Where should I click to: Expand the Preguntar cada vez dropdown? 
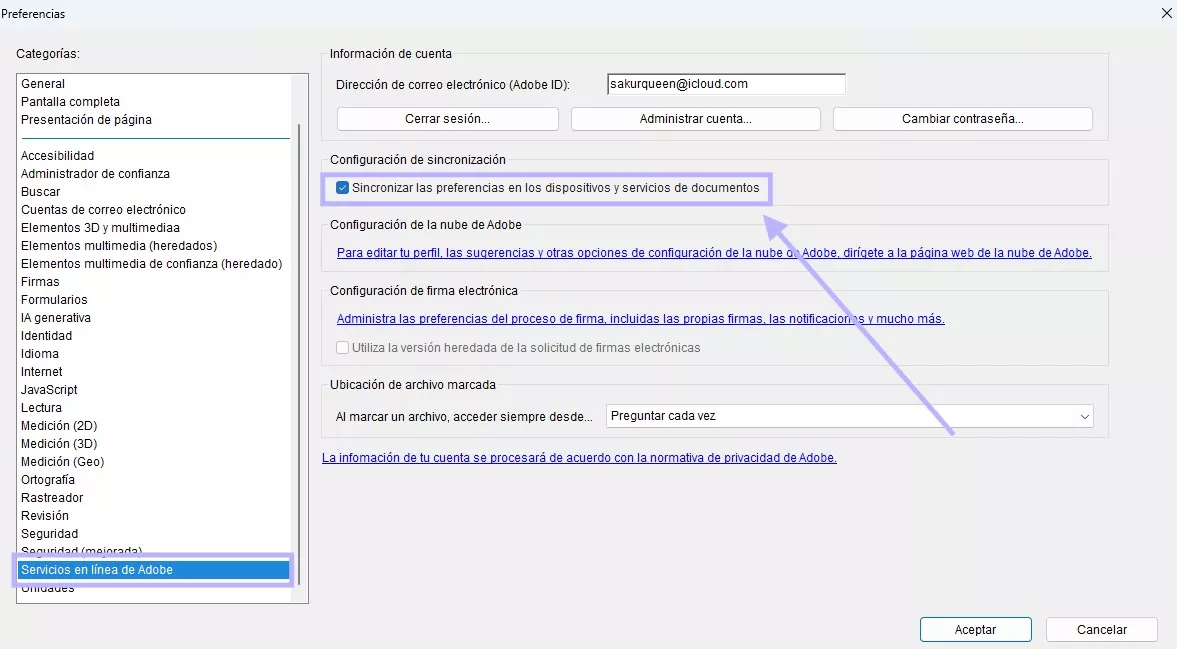pyautogui.click(x=850, y=416)
